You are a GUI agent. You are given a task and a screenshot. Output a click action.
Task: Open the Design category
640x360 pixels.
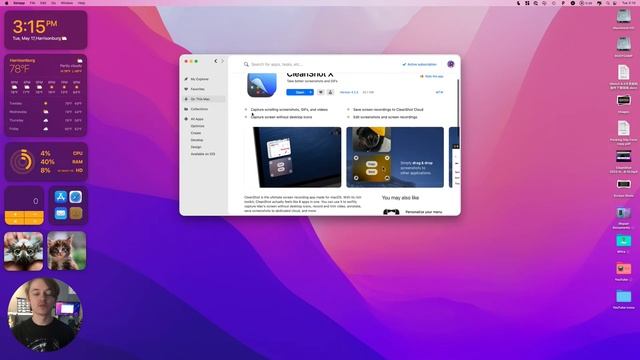pos(196,147)
